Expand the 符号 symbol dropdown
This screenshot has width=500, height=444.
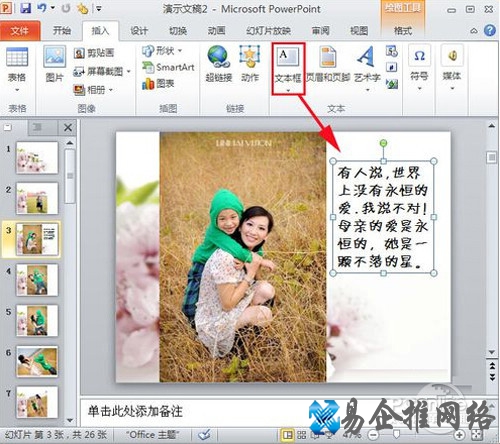[x=419, y=89]
